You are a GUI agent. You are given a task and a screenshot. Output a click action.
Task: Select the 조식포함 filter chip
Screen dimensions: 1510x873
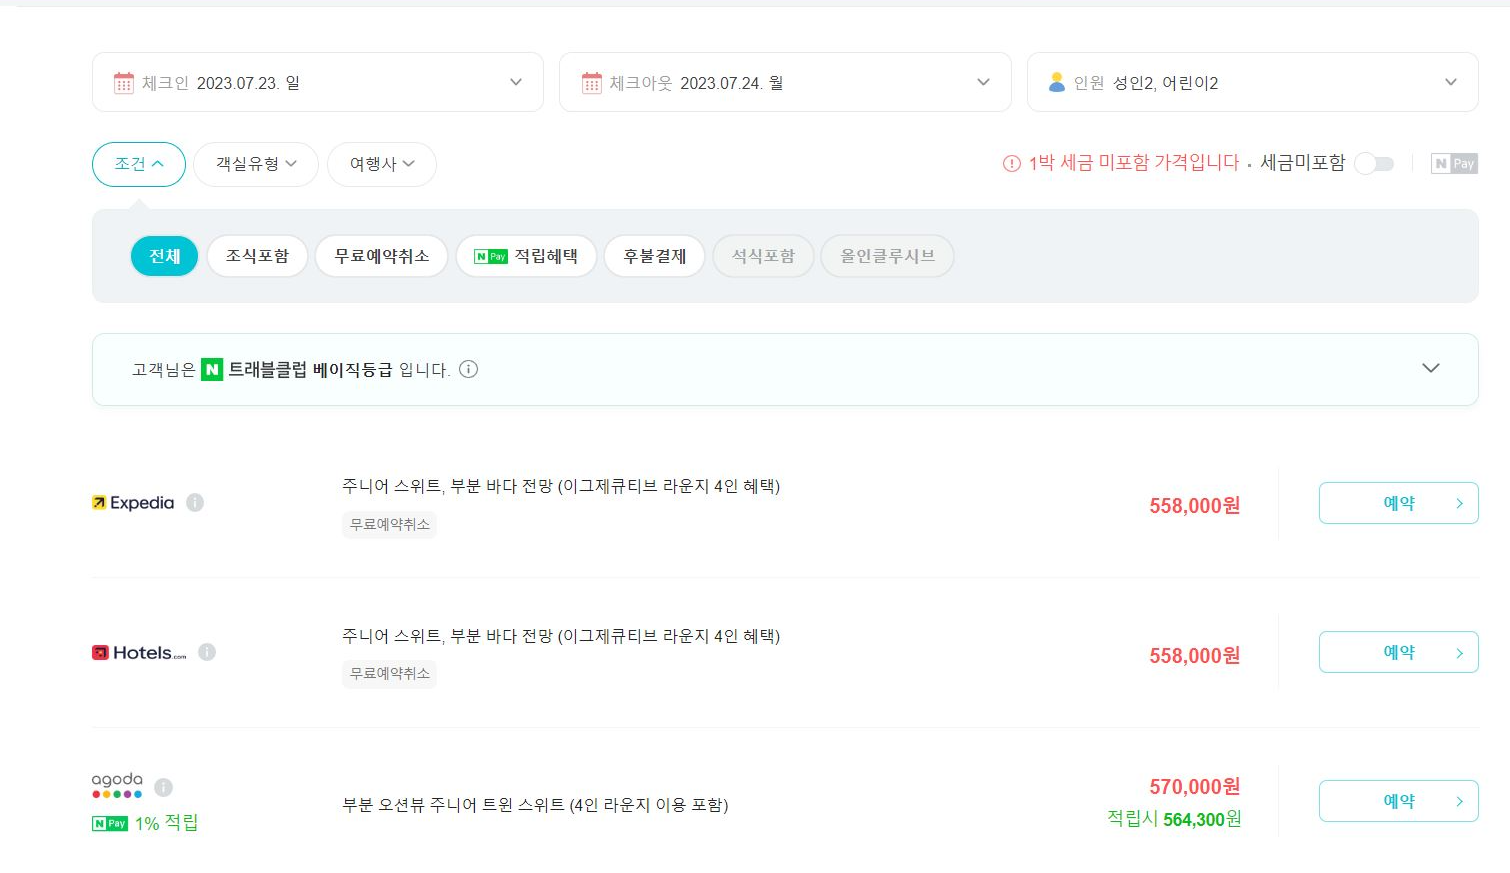click(x=257, y=256)
